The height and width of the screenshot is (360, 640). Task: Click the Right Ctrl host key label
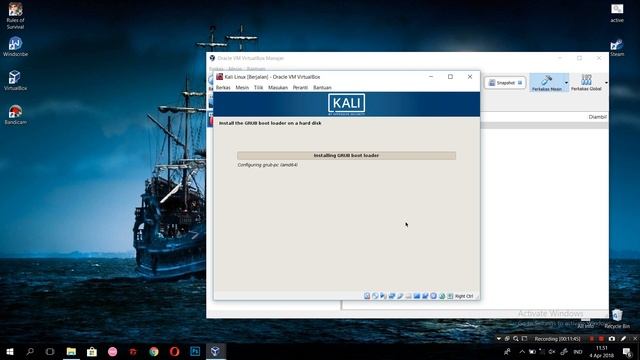coord(464,296)
